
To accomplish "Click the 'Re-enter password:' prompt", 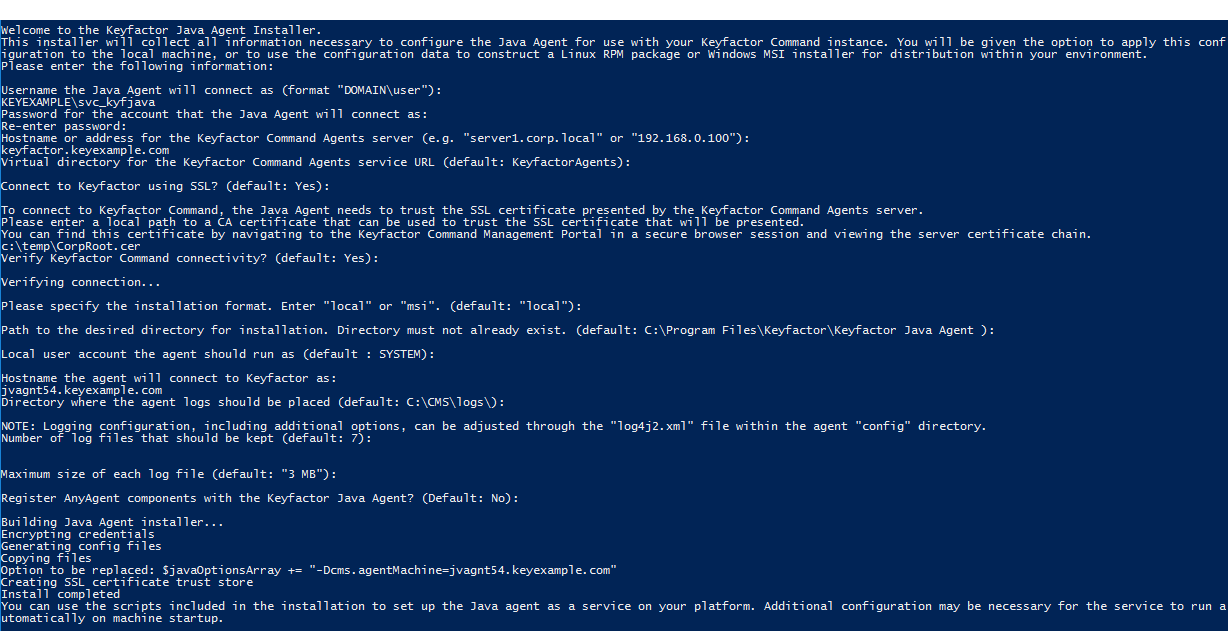I will click(64, 126).
